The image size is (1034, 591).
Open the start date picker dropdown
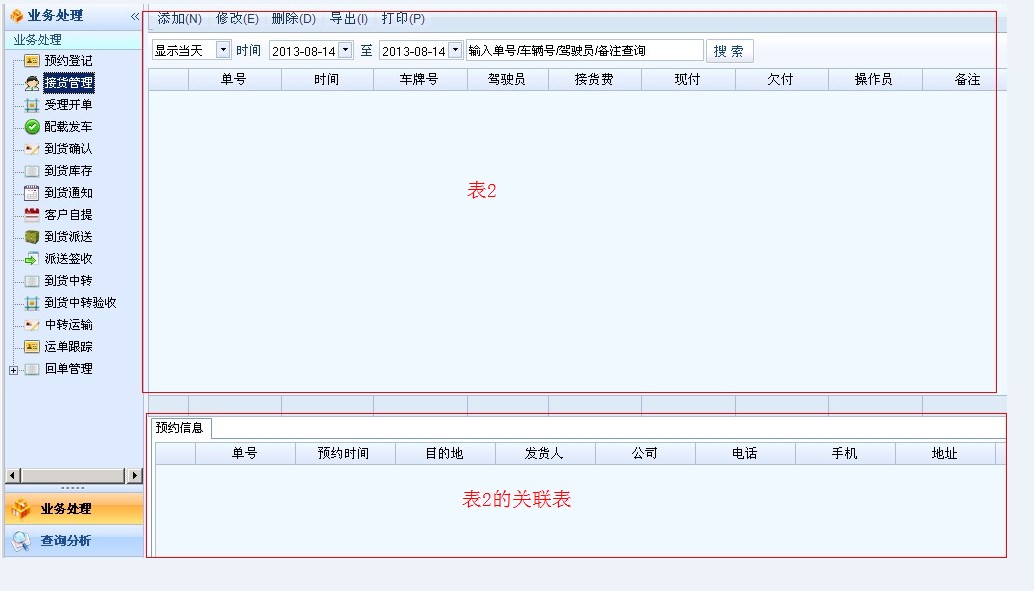[x=345, y=50]
